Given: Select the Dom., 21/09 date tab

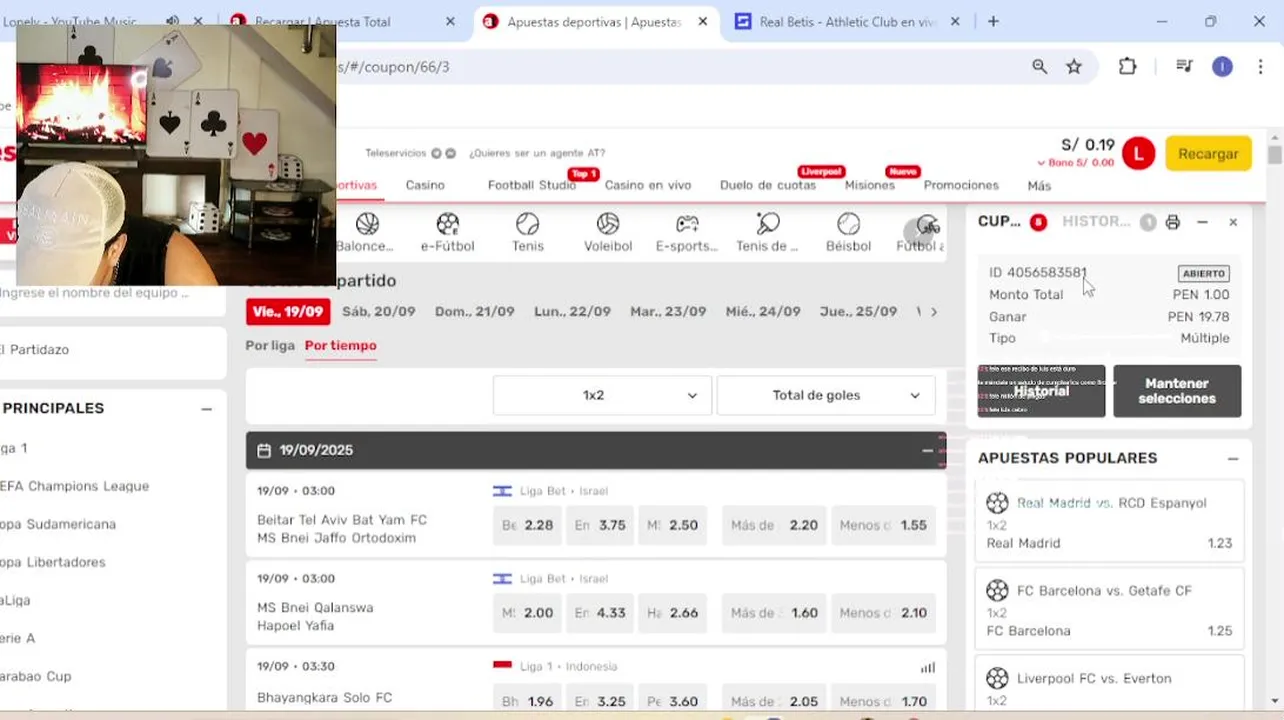Looking at the screenshot, I should pyautogui.click(x=474, y=311).
